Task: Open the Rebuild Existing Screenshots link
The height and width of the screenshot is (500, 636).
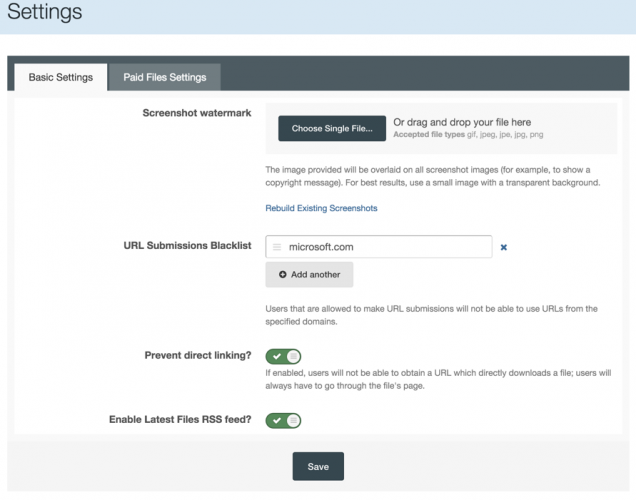Action: coord(321,208)
